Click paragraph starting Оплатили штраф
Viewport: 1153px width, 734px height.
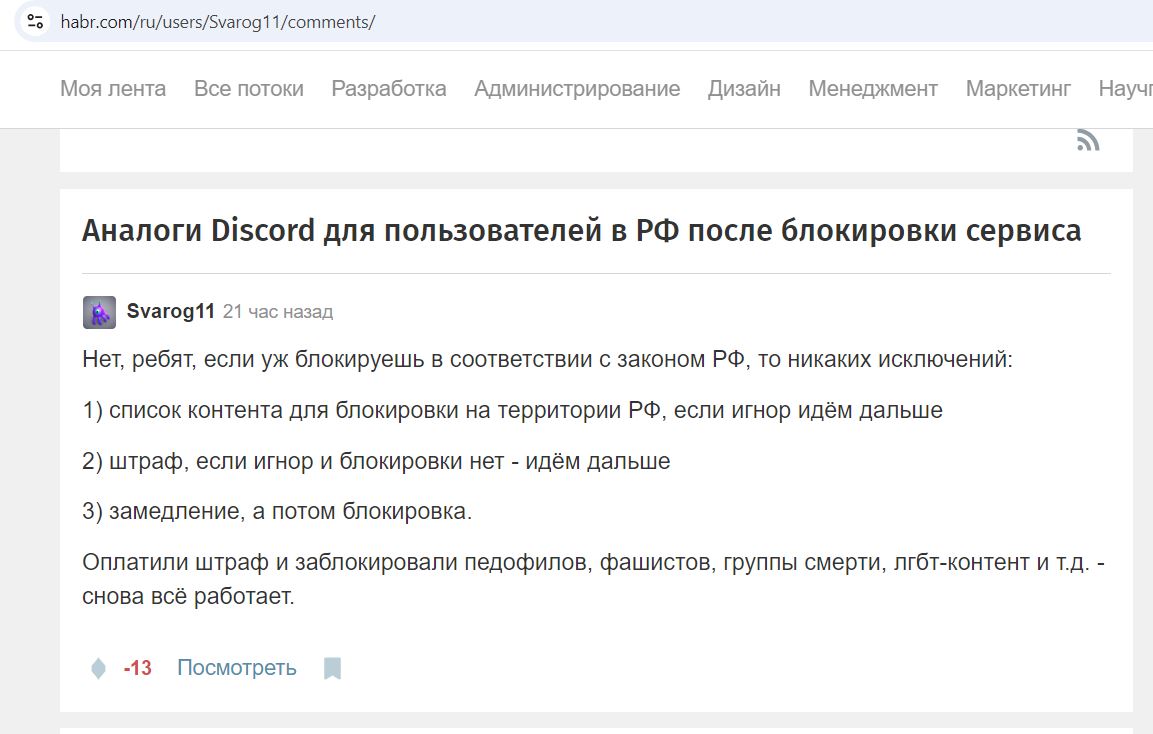pos(593,579)
